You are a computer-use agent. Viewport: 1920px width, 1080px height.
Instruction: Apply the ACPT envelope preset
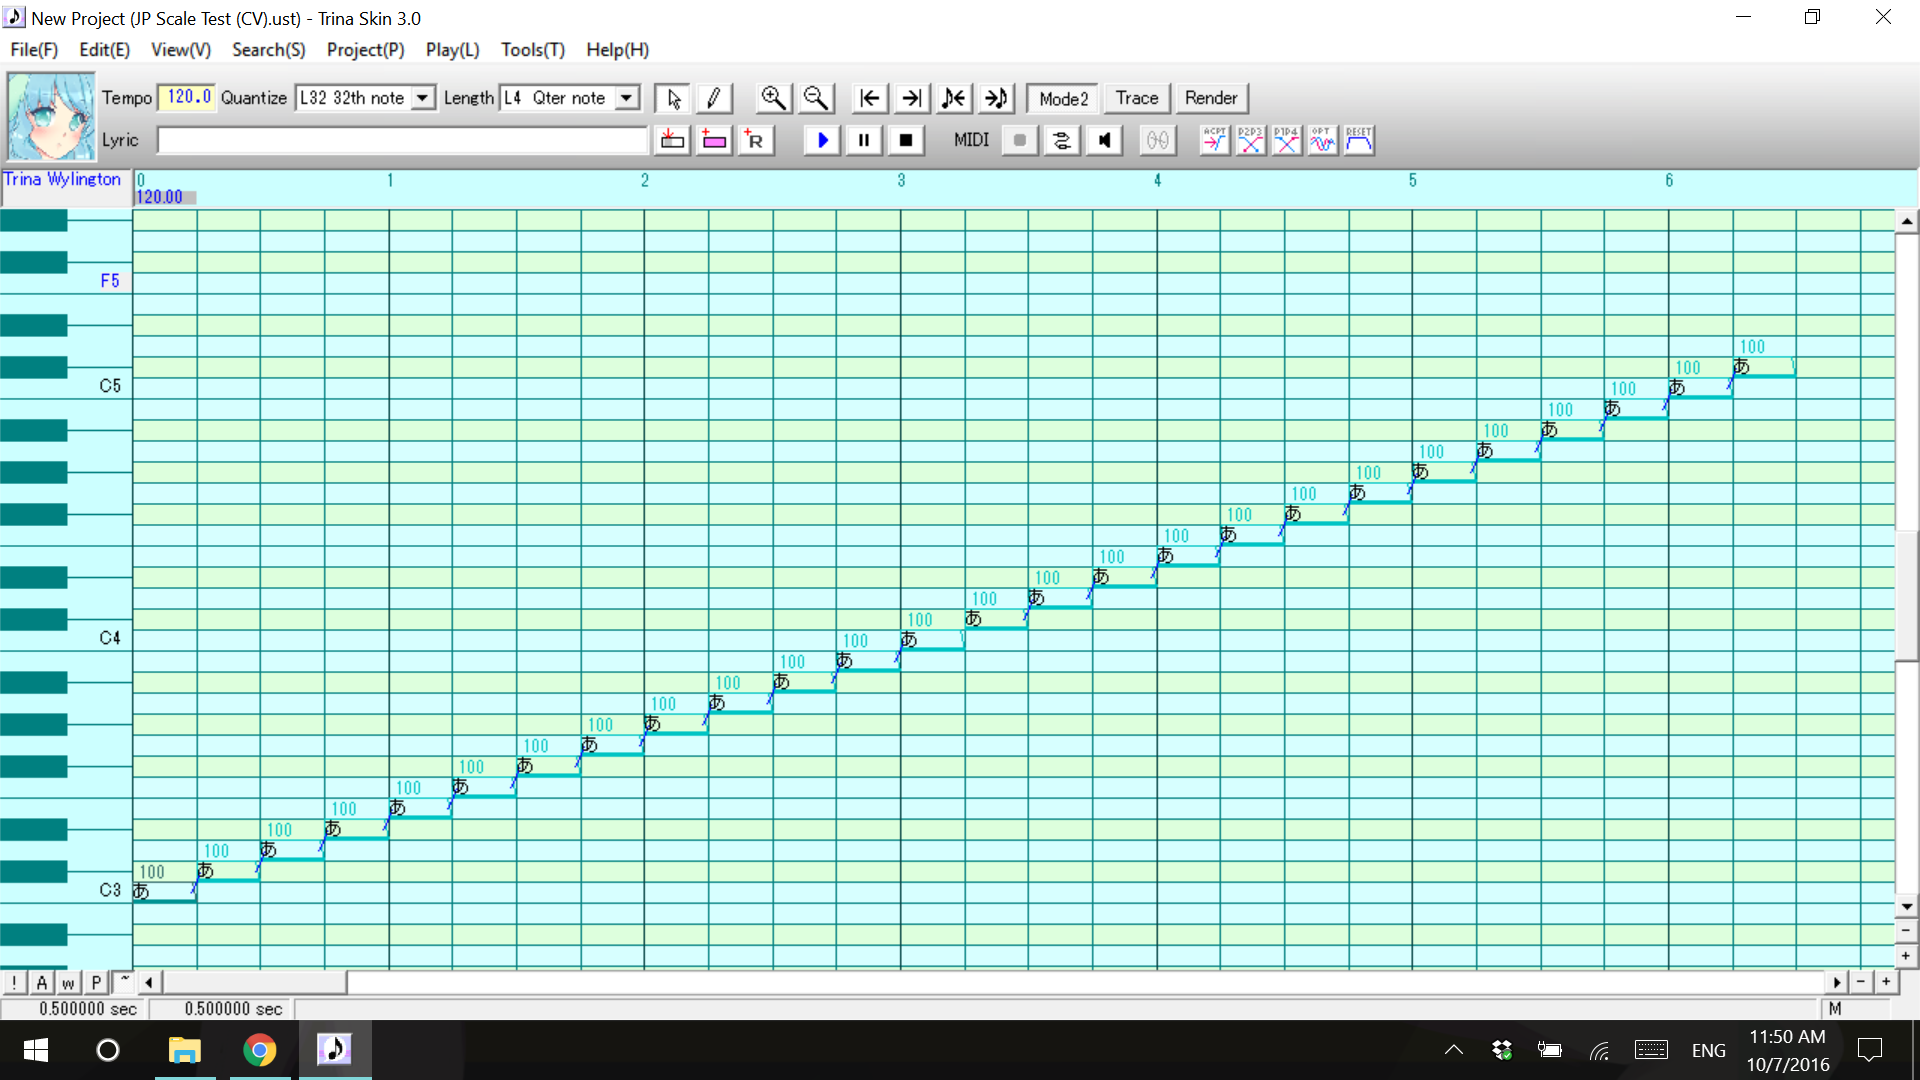[x=1214, y=140]
